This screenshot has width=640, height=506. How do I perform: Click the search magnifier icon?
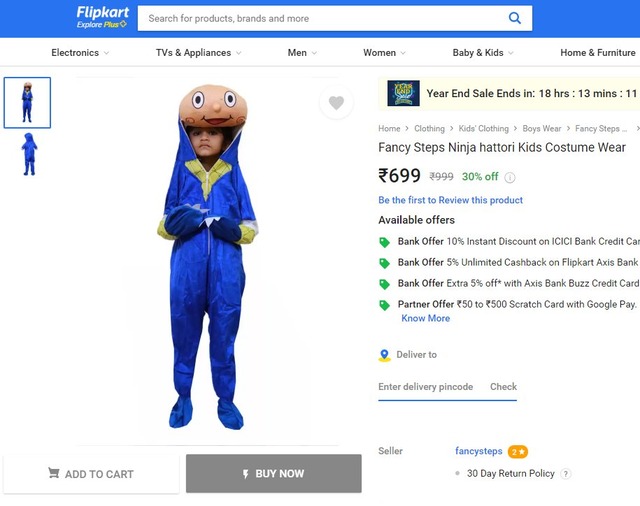515,18
